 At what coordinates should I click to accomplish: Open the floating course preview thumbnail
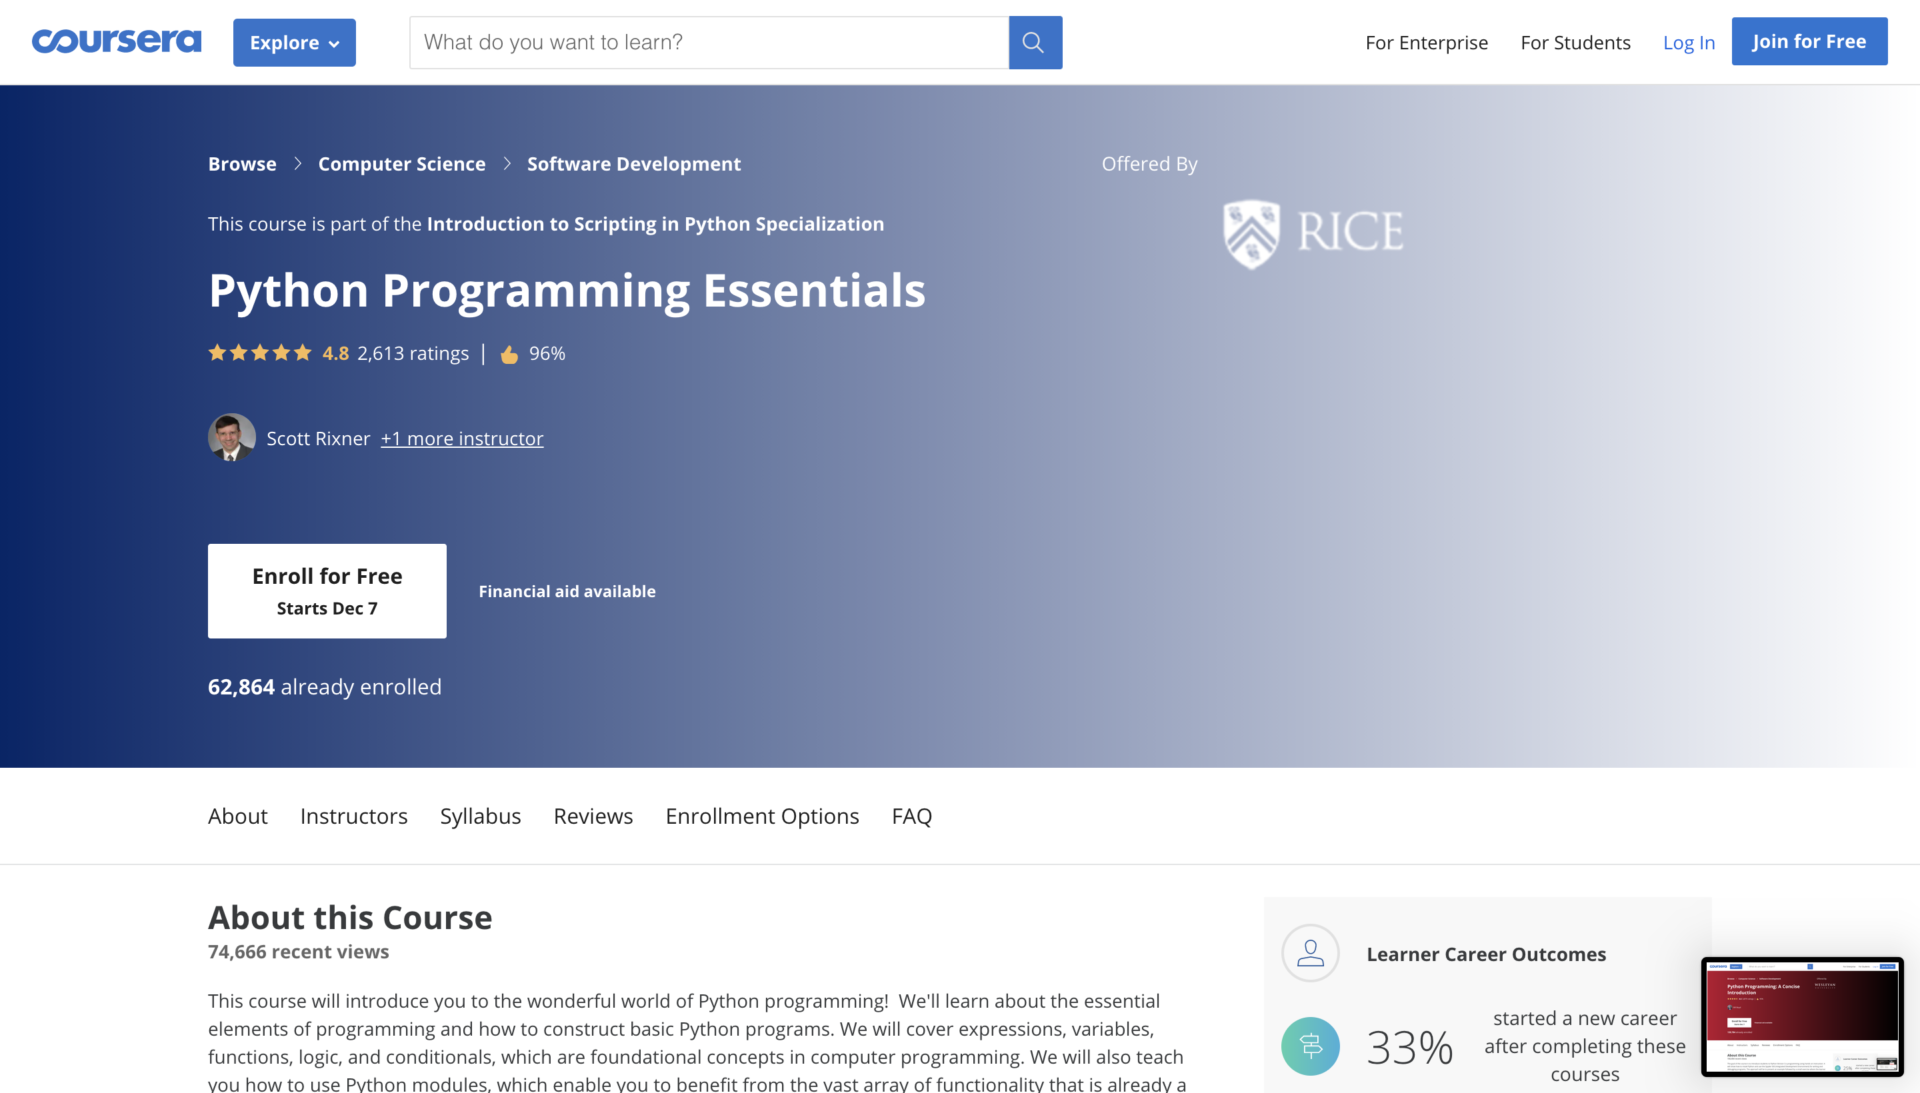pyautogui.click(x=1802, y=1016)
